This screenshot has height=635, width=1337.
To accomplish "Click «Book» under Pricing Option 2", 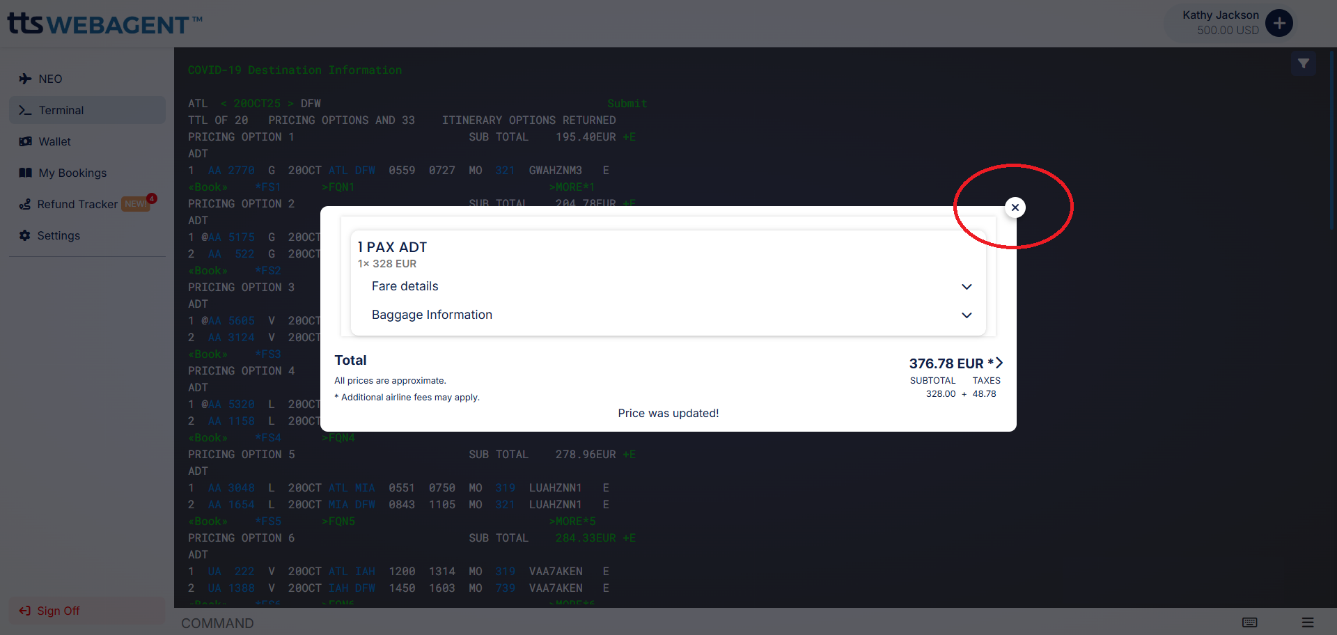I will click(208, 270).
